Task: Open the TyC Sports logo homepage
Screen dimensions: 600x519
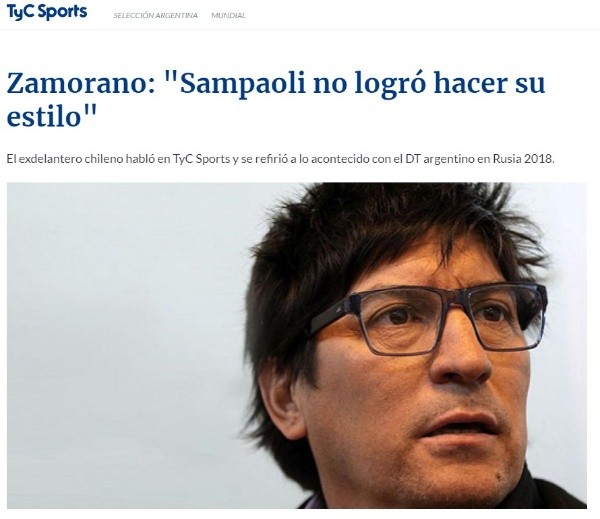Action: coord(47,11)
